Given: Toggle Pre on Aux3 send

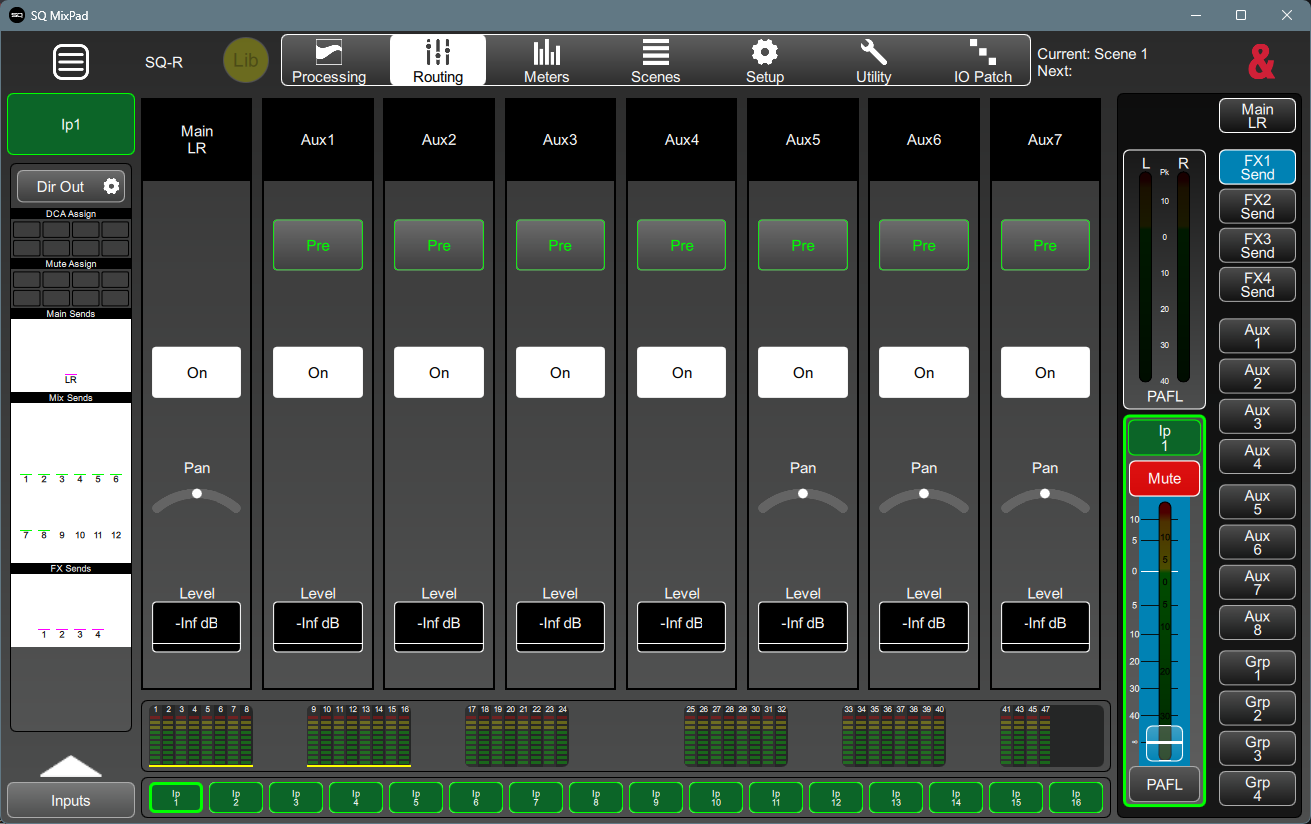Looking at the screenshot, I should (x=560, y=245).
